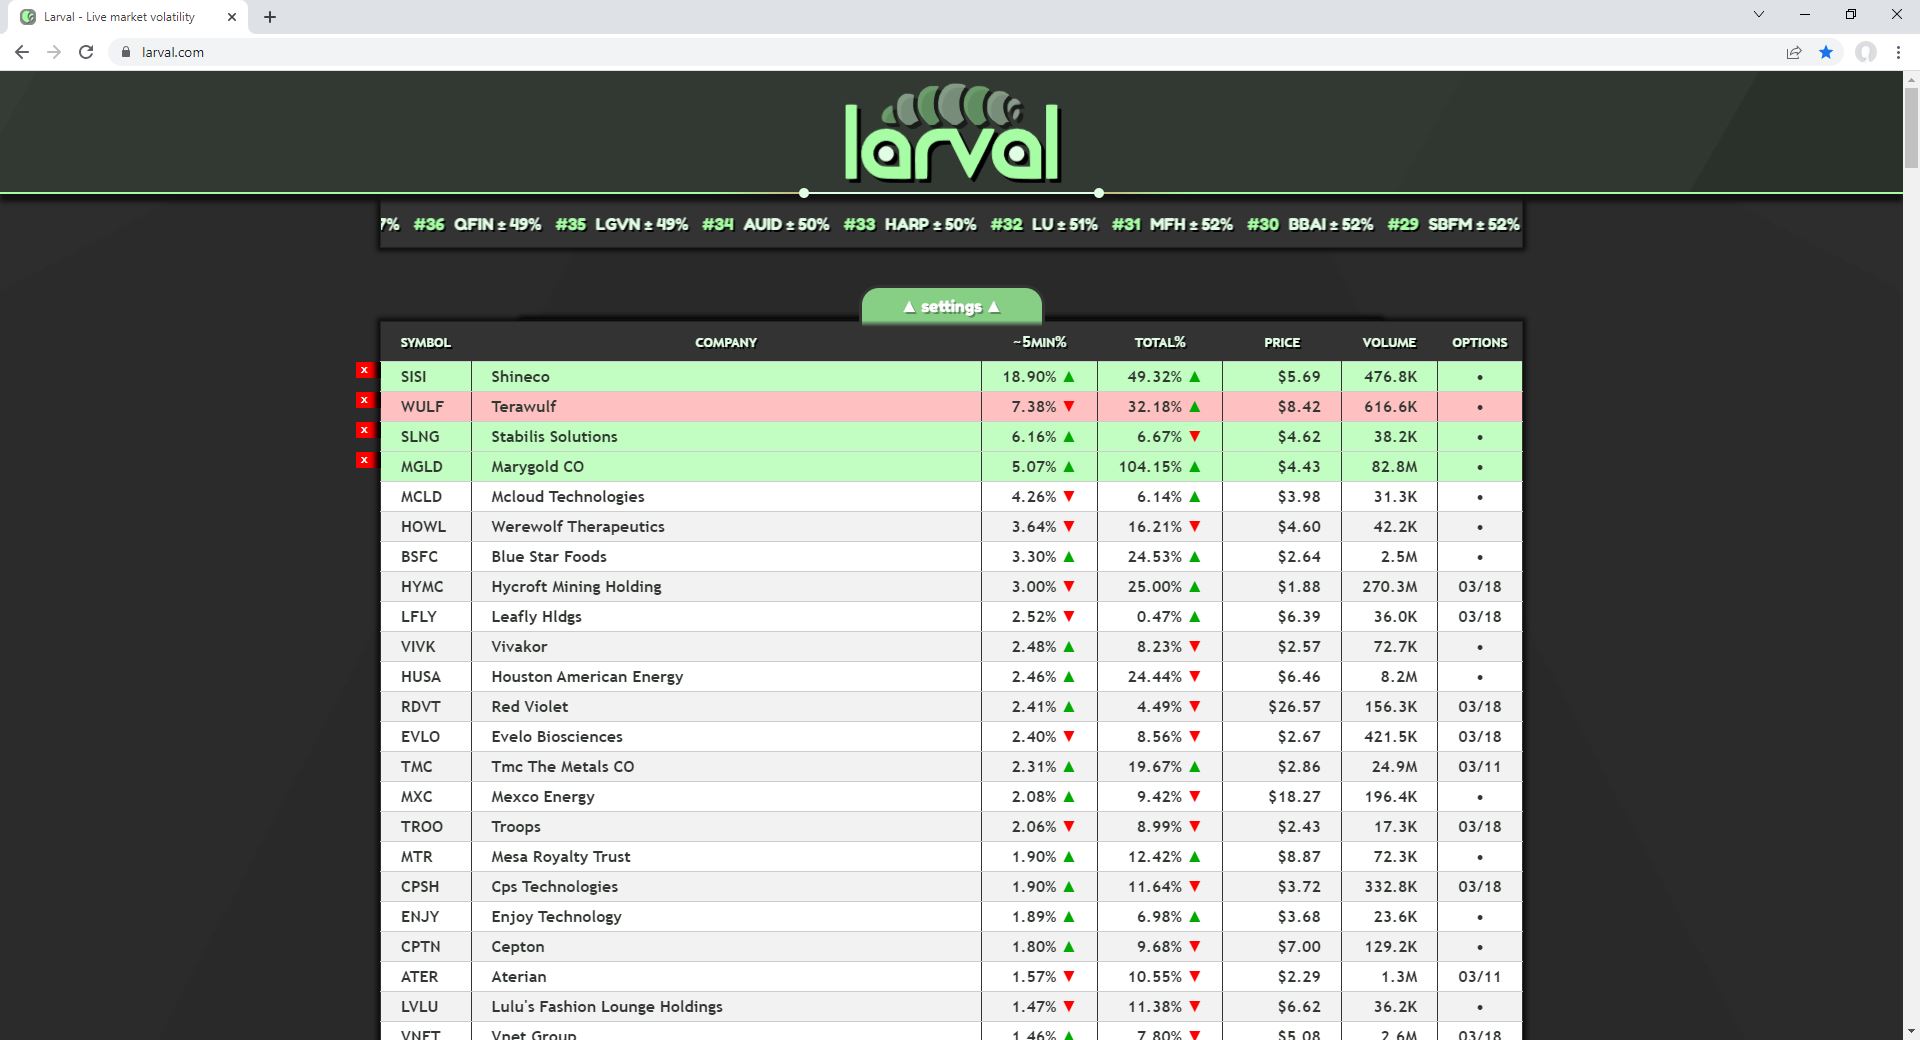Click Cps Technologies volume 332.8K

click(1391, 887)
